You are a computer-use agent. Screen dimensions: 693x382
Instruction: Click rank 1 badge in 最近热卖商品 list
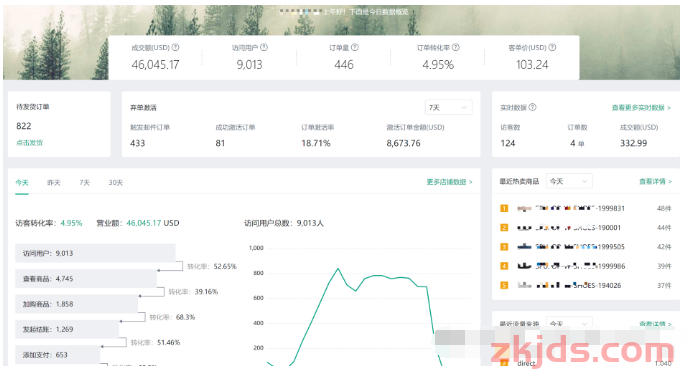(504, 208)
